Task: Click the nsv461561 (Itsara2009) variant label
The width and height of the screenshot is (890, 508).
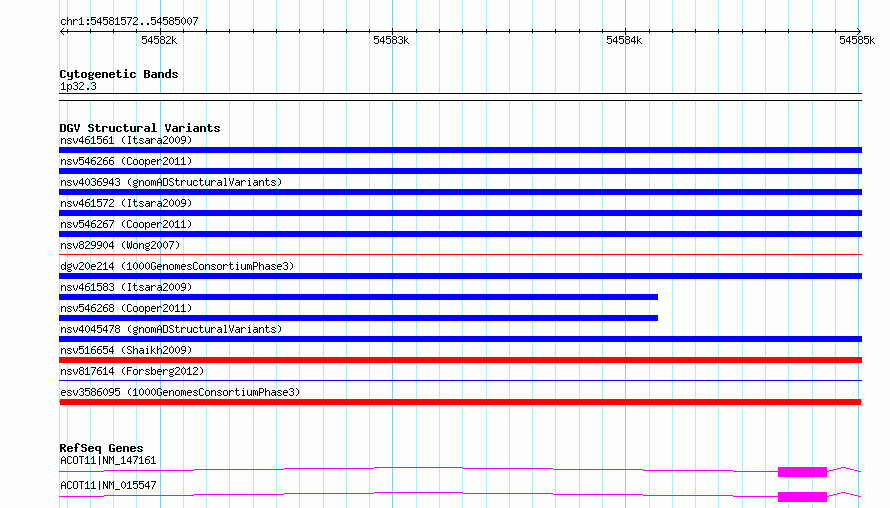Action: tap(126, 140)
